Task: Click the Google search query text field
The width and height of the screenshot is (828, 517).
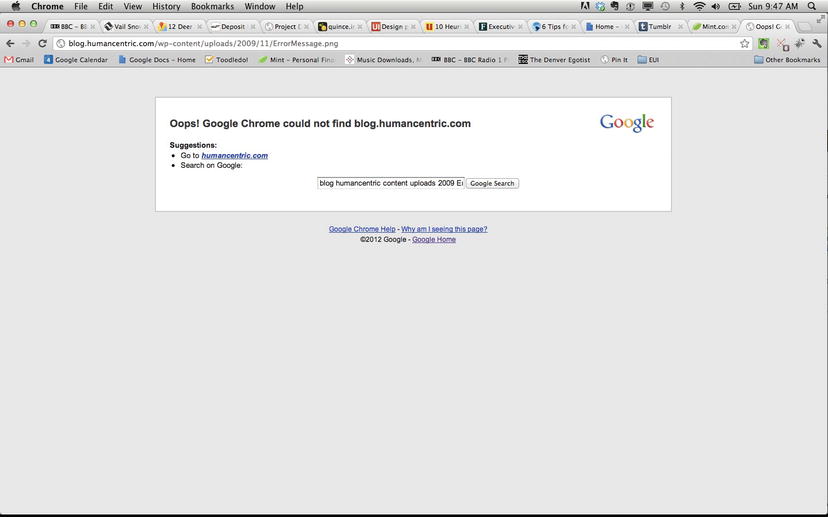Action: tap(391, 183)
